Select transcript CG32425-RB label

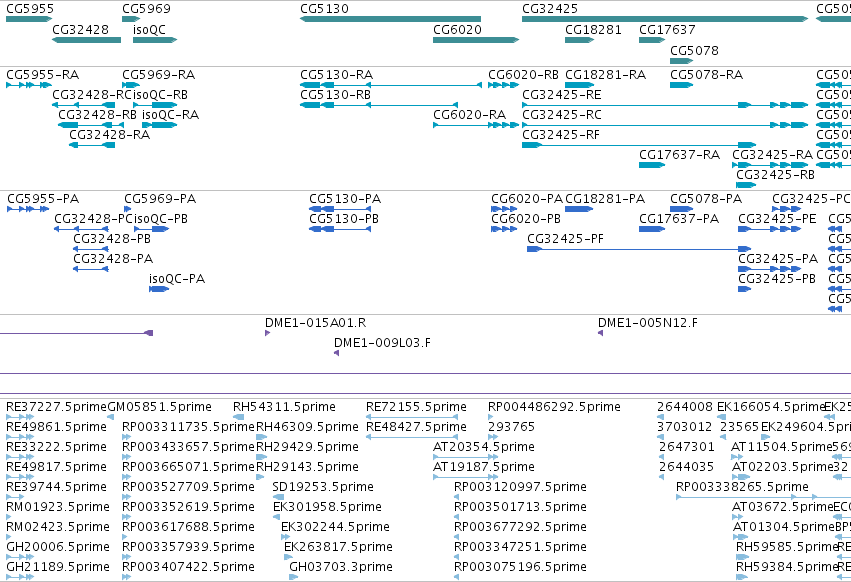pos(775,175)
